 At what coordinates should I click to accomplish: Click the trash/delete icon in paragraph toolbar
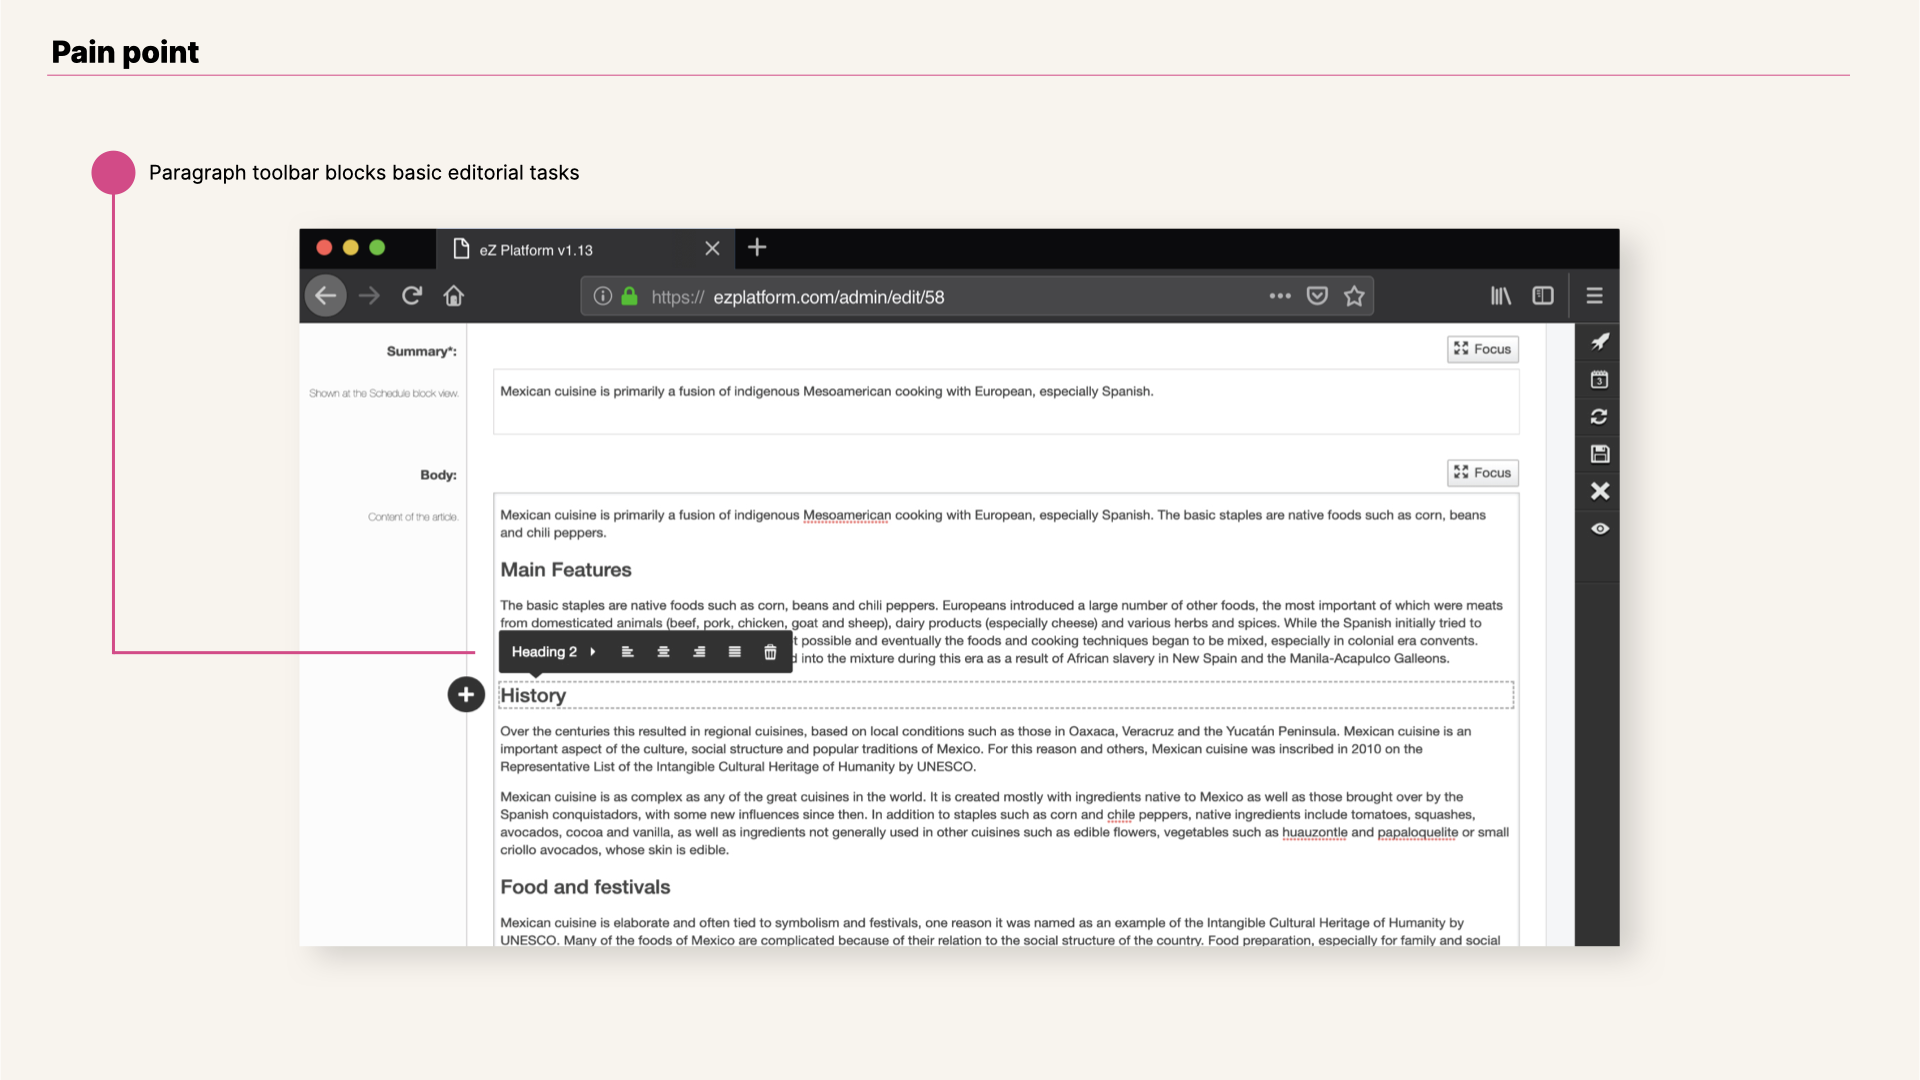tap(769, 651)
